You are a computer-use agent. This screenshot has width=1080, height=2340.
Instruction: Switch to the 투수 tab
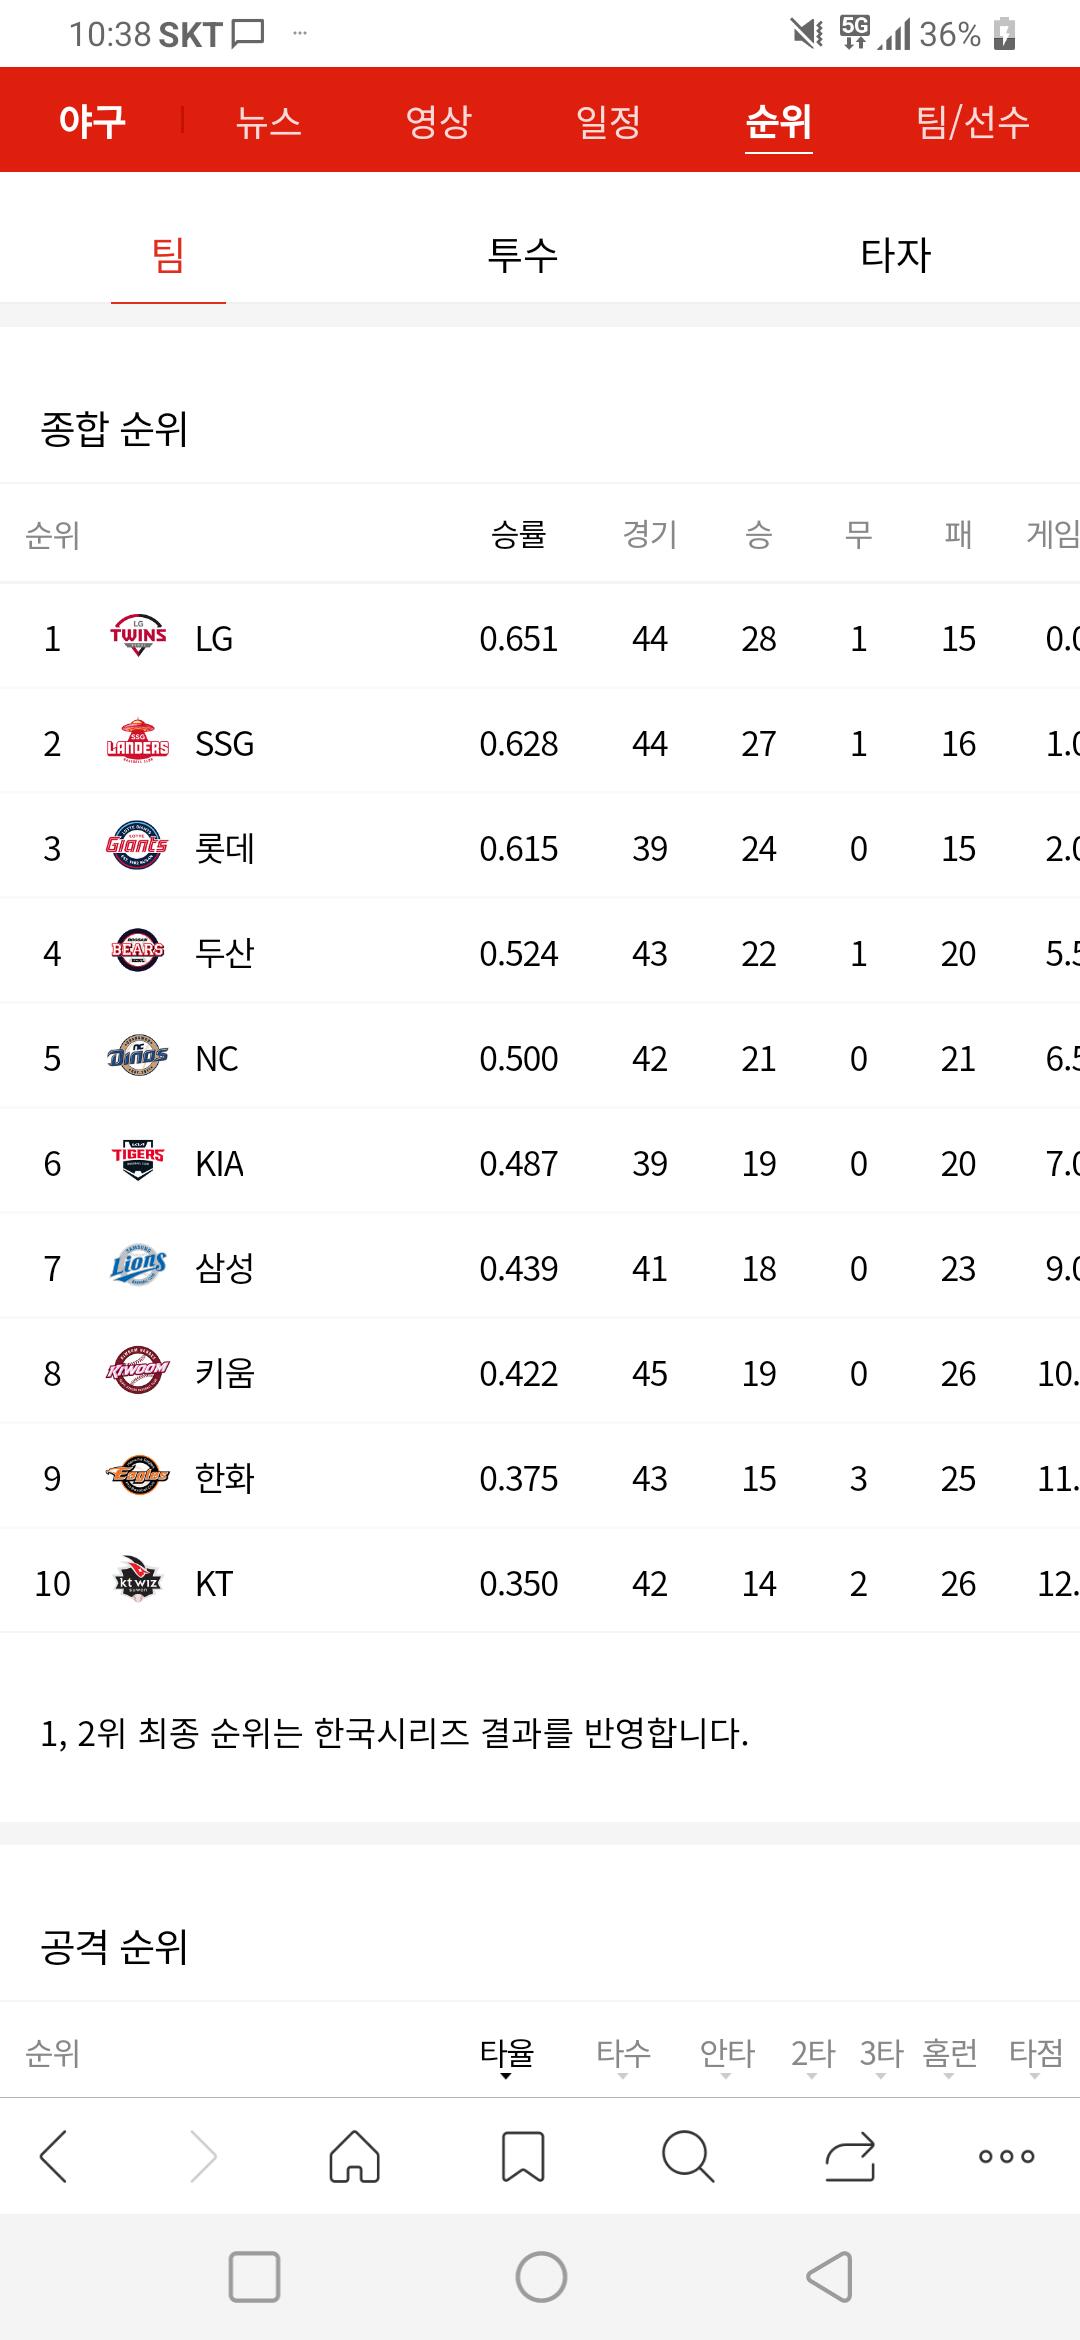tap(522, 254)
